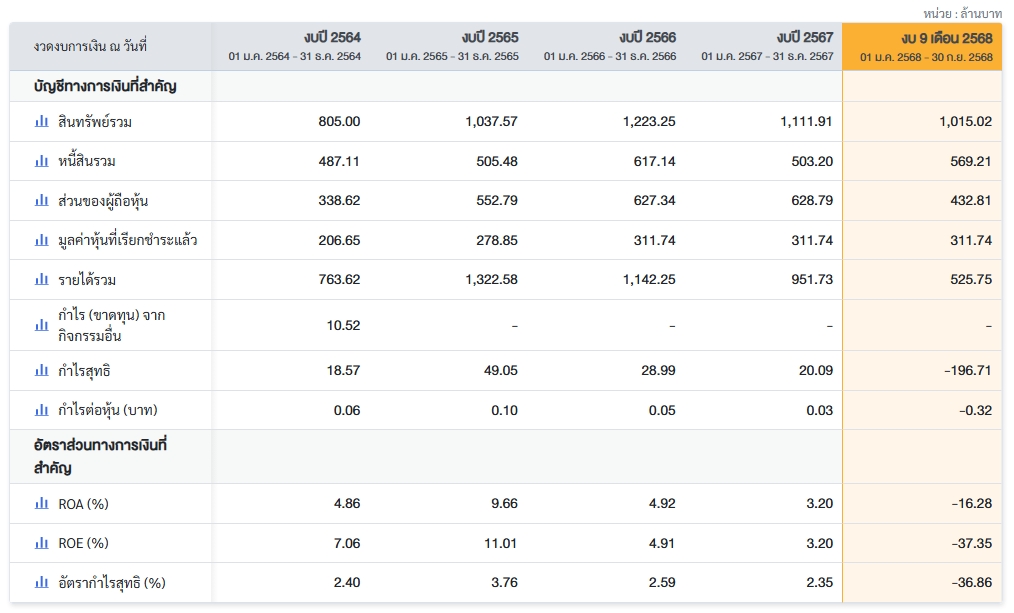Show chart for มูลค่าหุ้นที่เรียกชำระแล้ว
Viewport: 1014px width, 613px height.
coord(41,240)
